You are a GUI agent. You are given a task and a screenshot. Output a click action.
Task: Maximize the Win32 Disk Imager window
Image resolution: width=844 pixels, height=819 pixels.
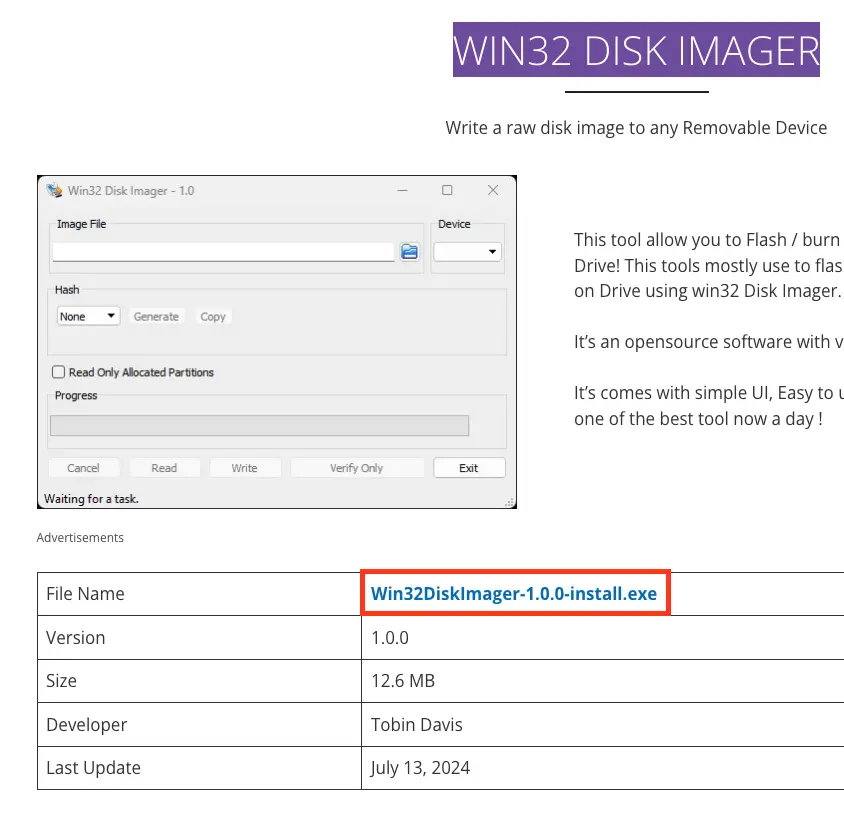[447, 190]
